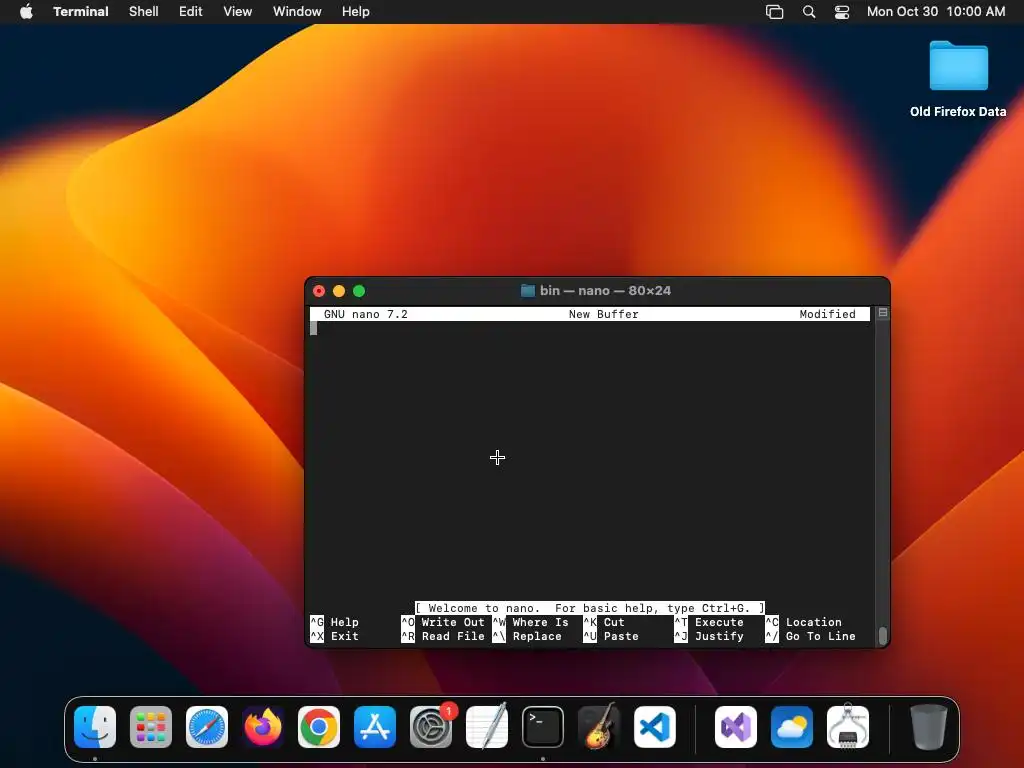Zoom the Terminal window with green button

359,291
